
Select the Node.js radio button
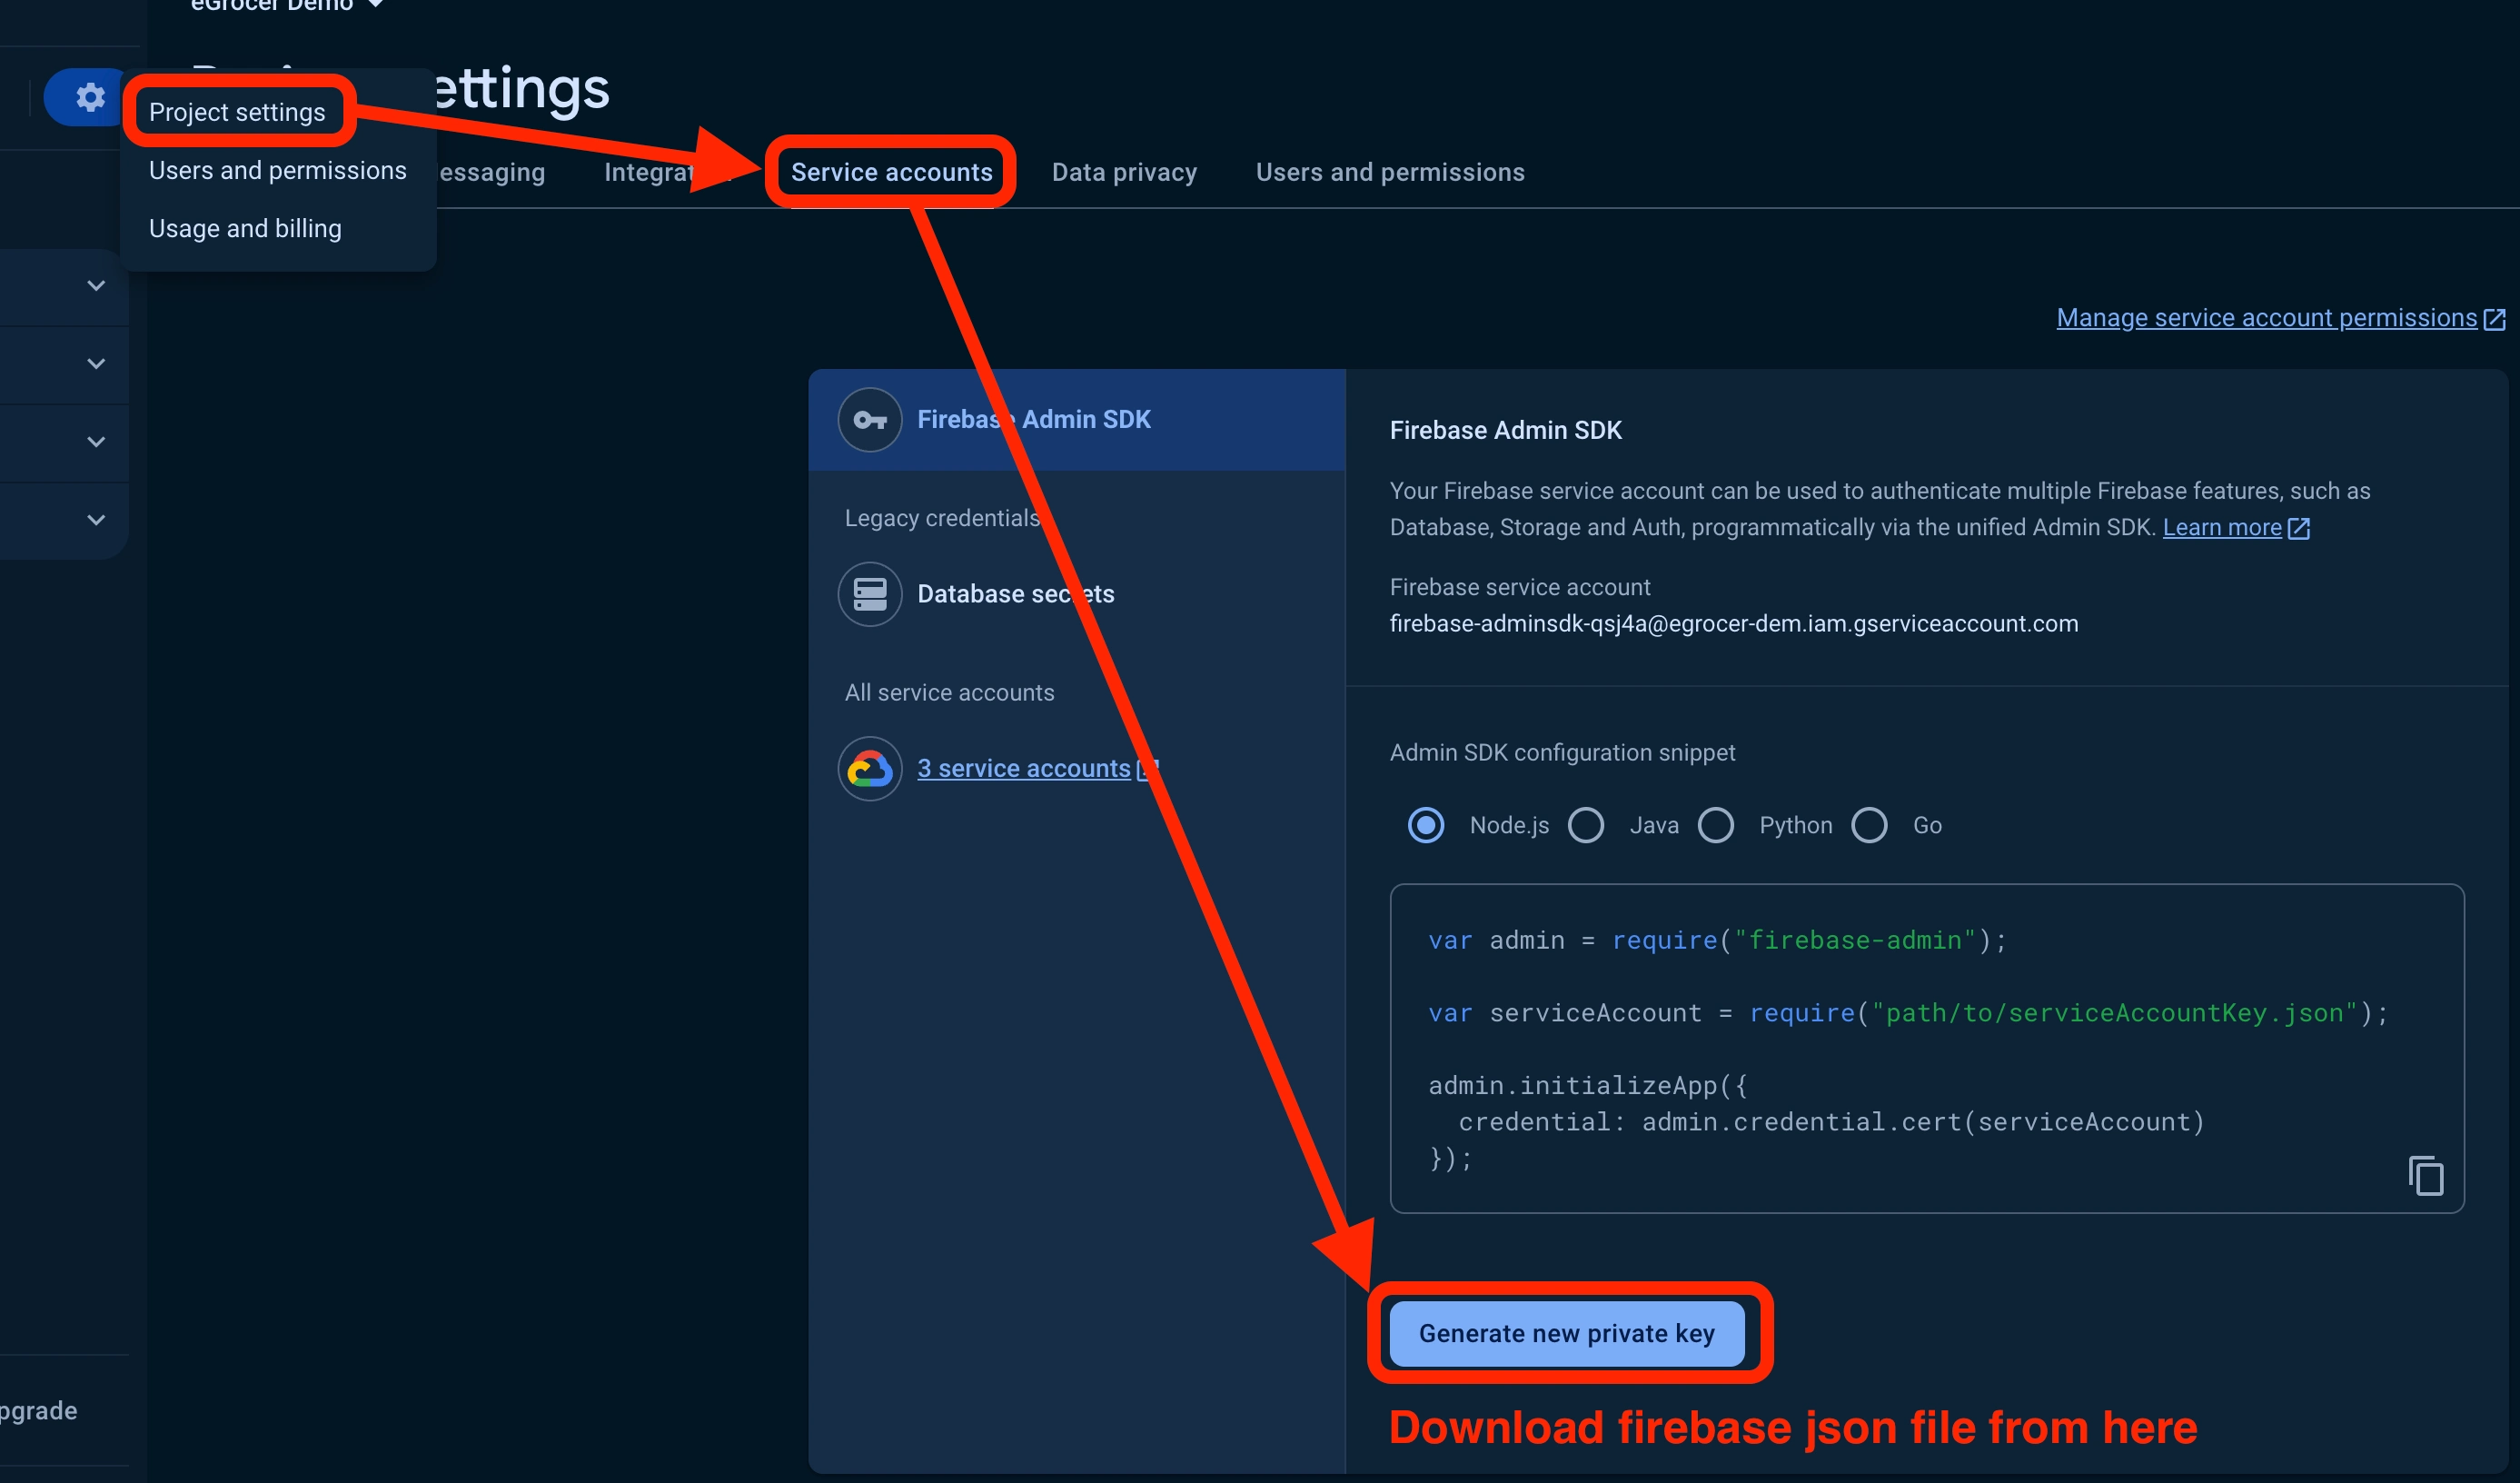(x=1425, y=825)
